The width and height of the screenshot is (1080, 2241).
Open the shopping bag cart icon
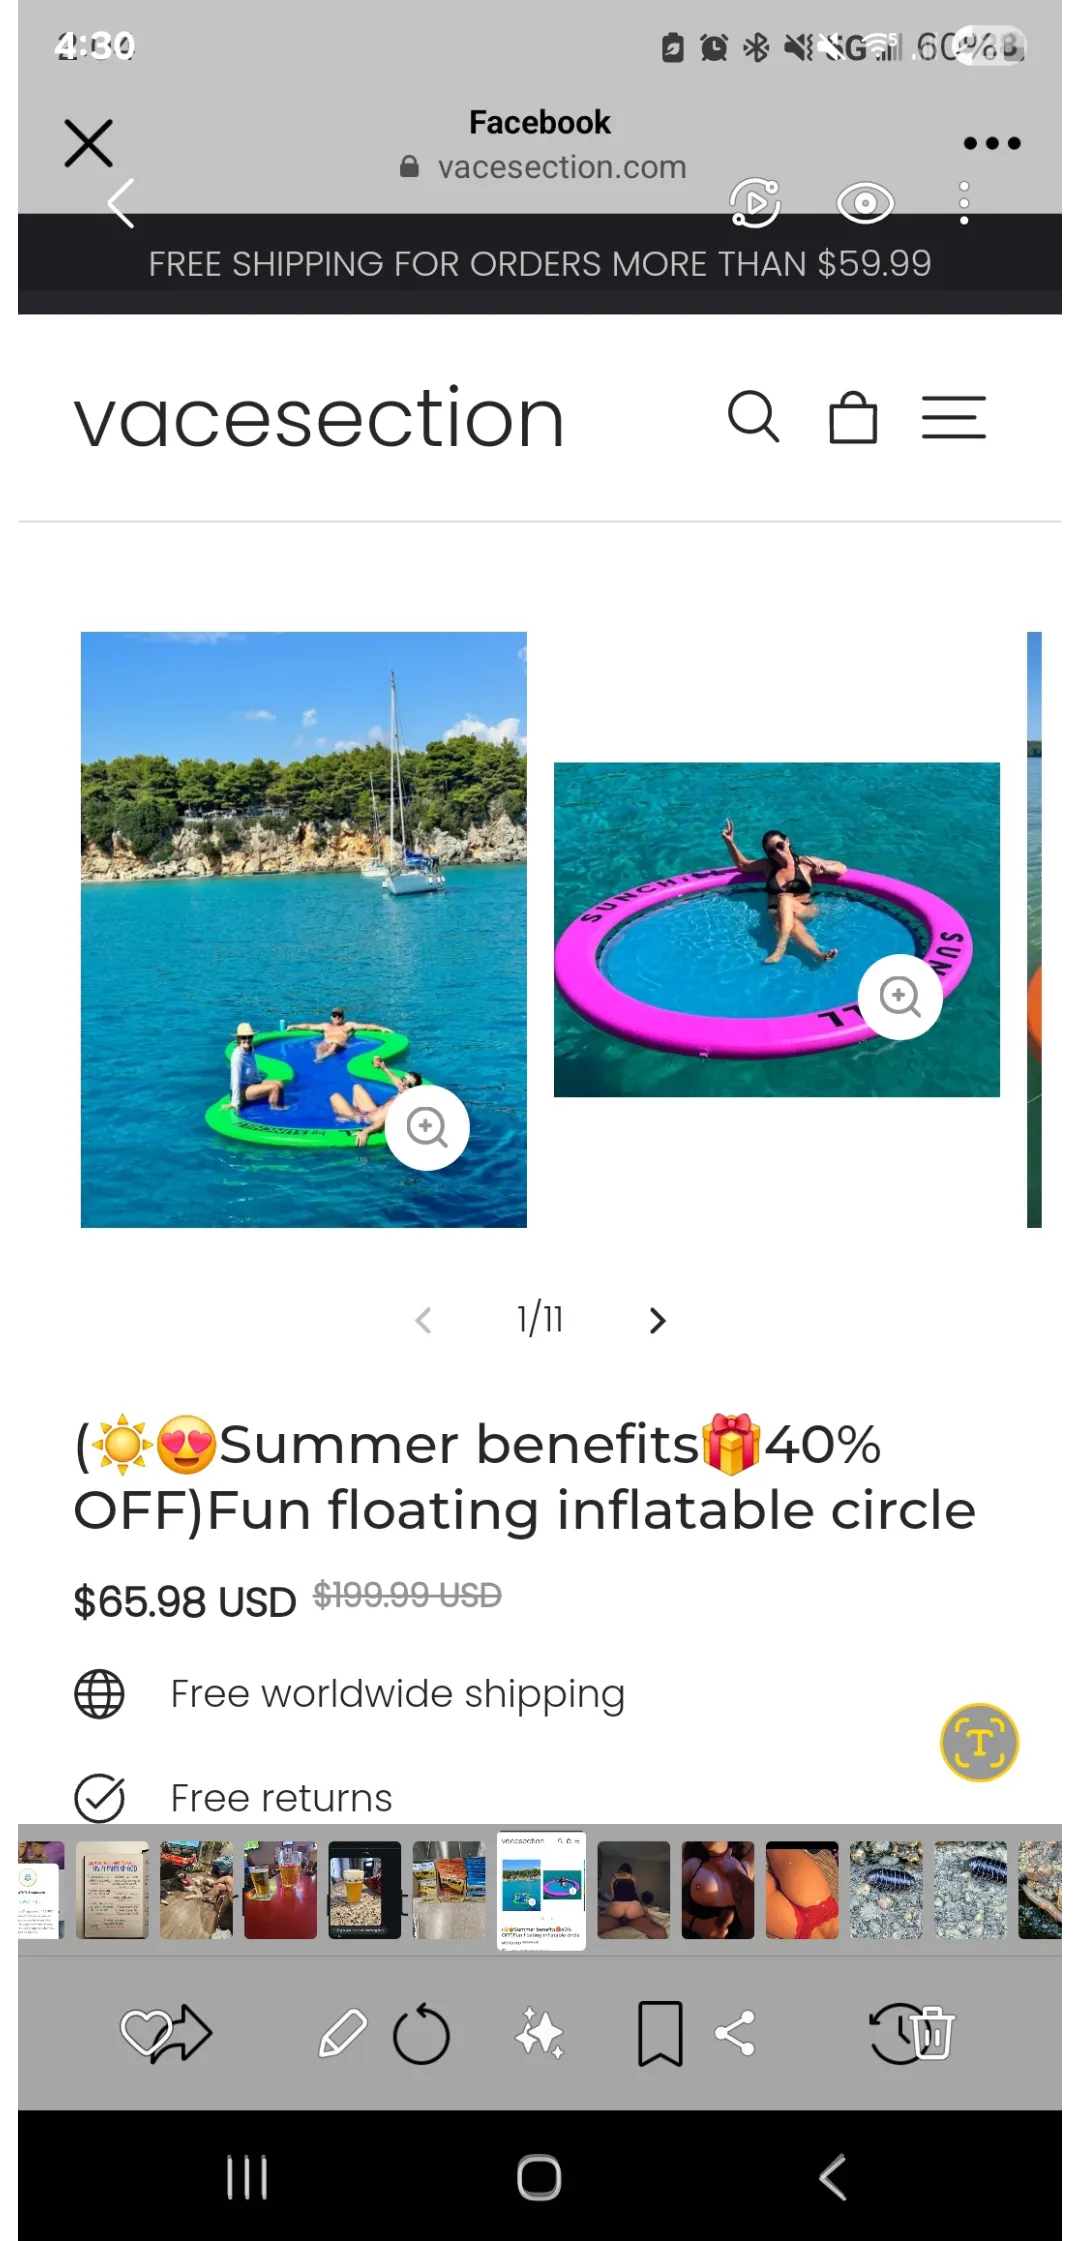[853, 417]
